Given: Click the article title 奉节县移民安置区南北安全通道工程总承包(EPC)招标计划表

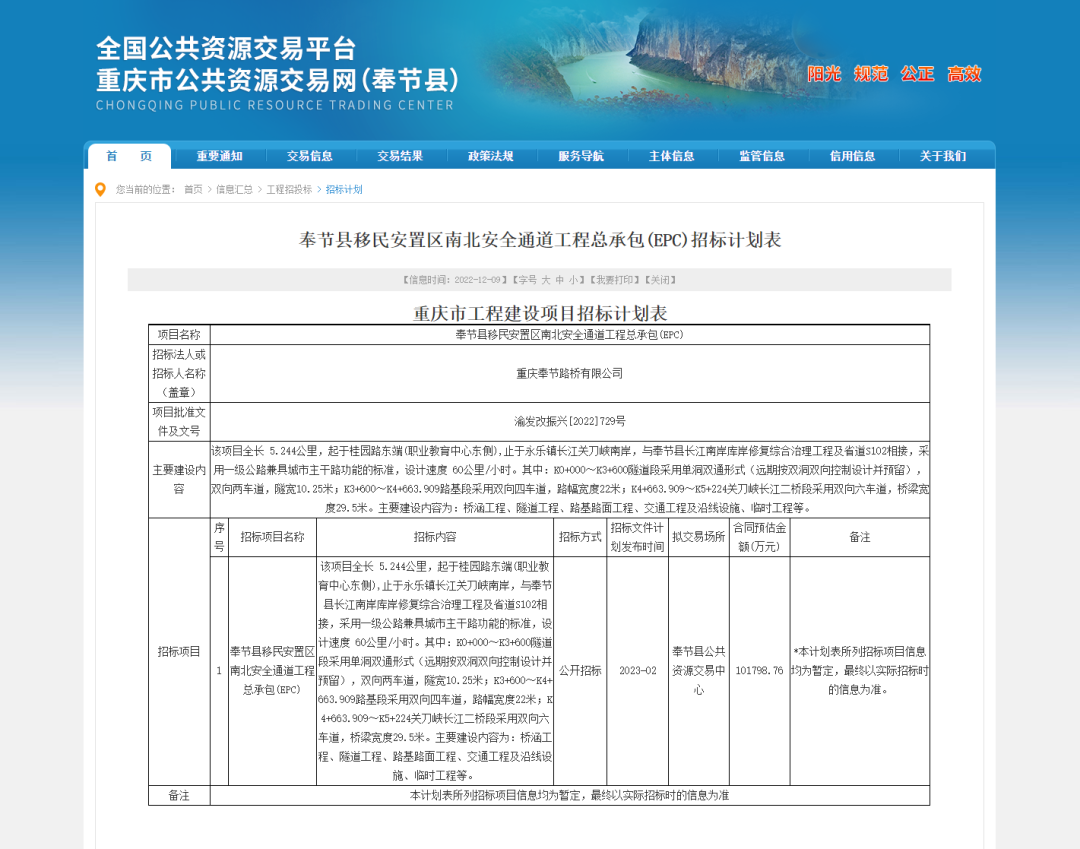Looking at the screenshot, I should tap(540, 240).
